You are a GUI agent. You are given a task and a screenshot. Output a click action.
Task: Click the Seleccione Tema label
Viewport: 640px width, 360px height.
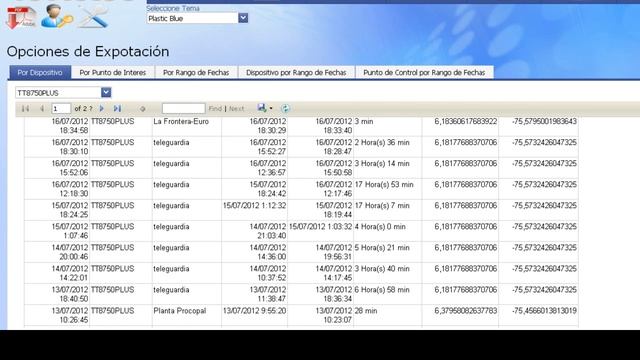coord(173,8)
